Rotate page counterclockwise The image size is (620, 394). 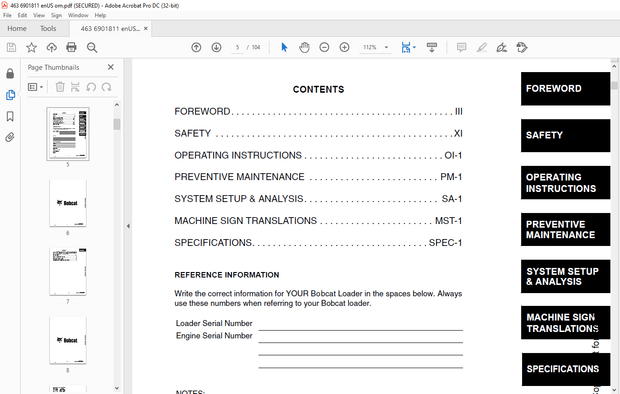[91, 87]
